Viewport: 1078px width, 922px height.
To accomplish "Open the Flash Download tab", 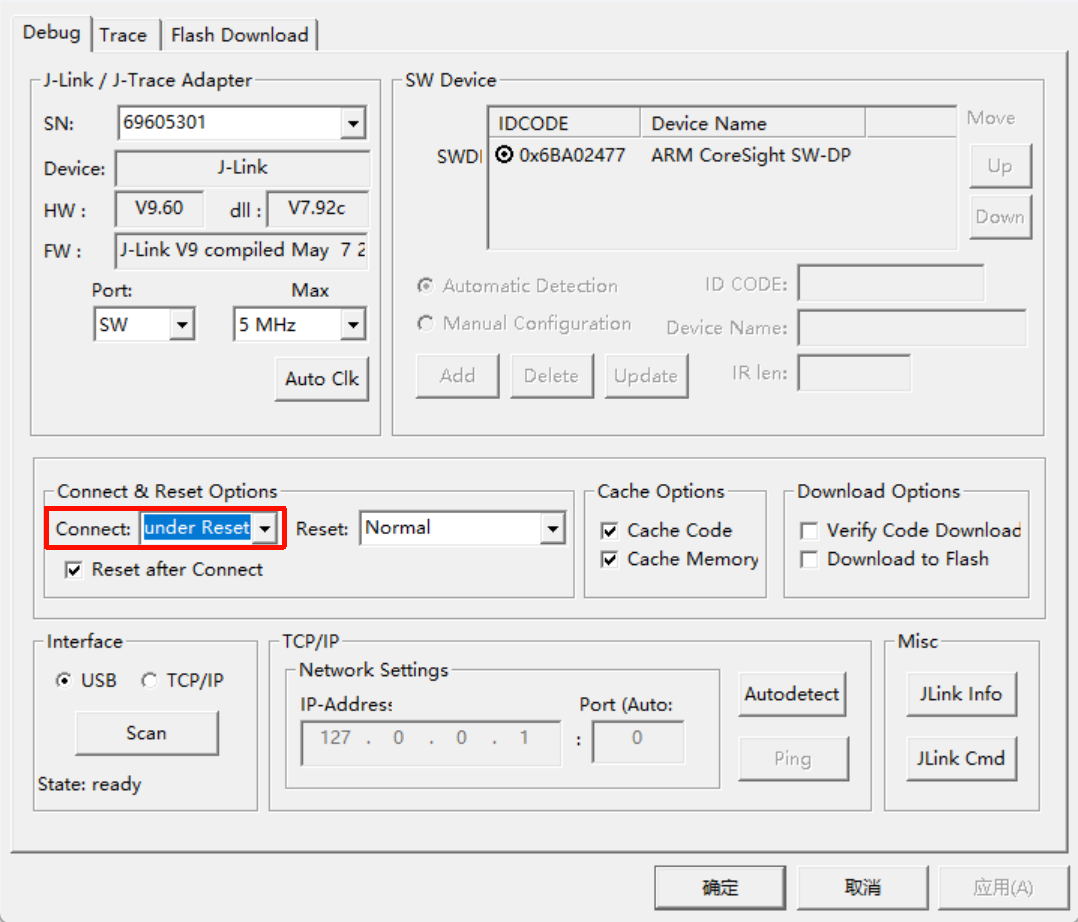I will click(239, 35).
